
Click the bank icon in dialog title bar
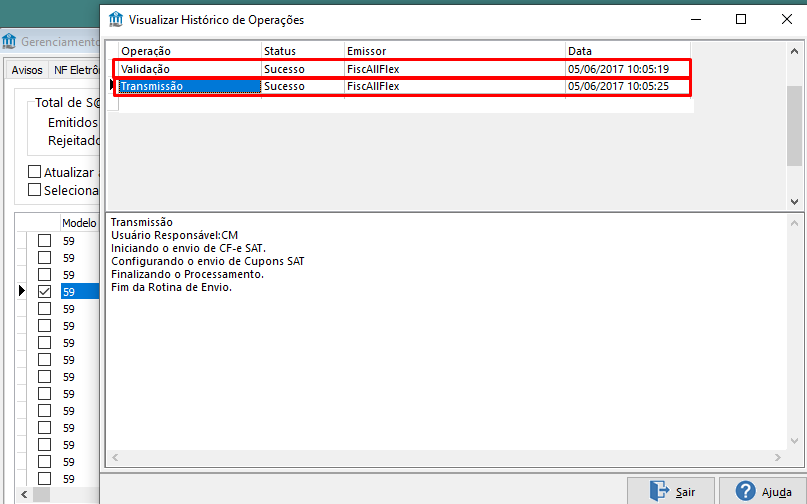point(116,19)
